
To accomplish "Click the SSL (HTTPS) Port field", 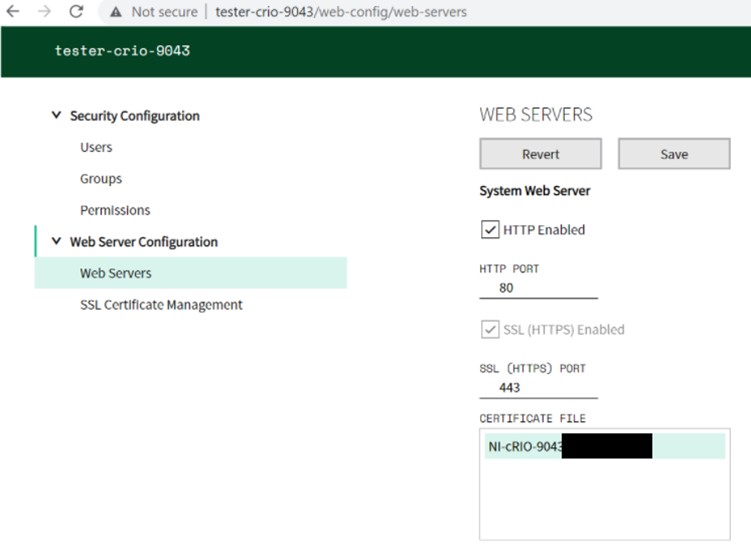I will pyautogui.click(x=538, y=388).
